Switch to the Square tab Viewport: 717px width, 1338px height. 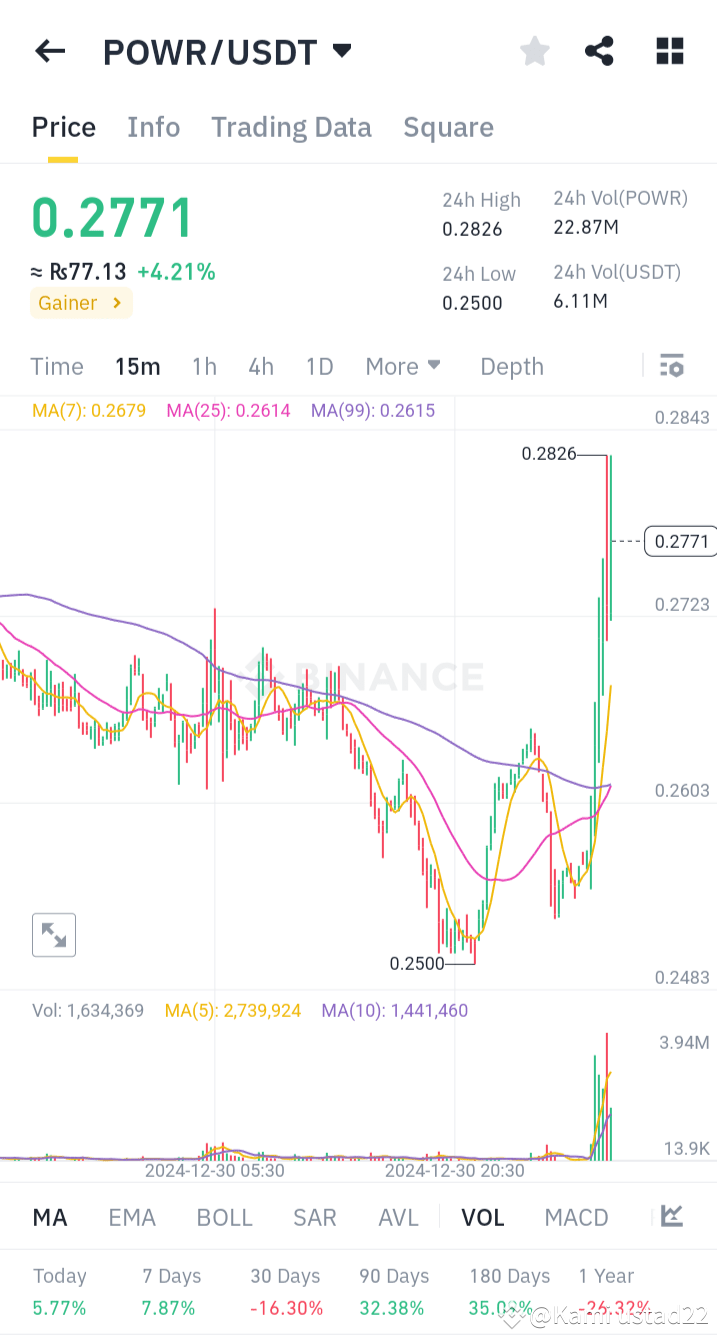click(x=448, y=127)
